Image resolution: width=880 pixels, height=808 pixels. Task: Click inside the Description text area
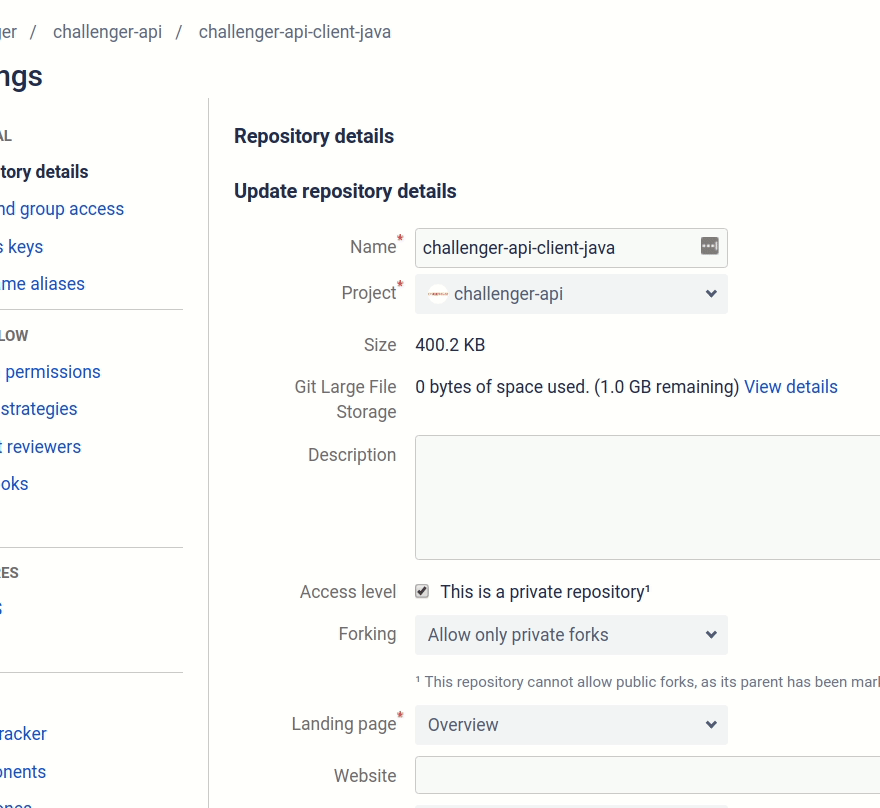tap(647, 497)
